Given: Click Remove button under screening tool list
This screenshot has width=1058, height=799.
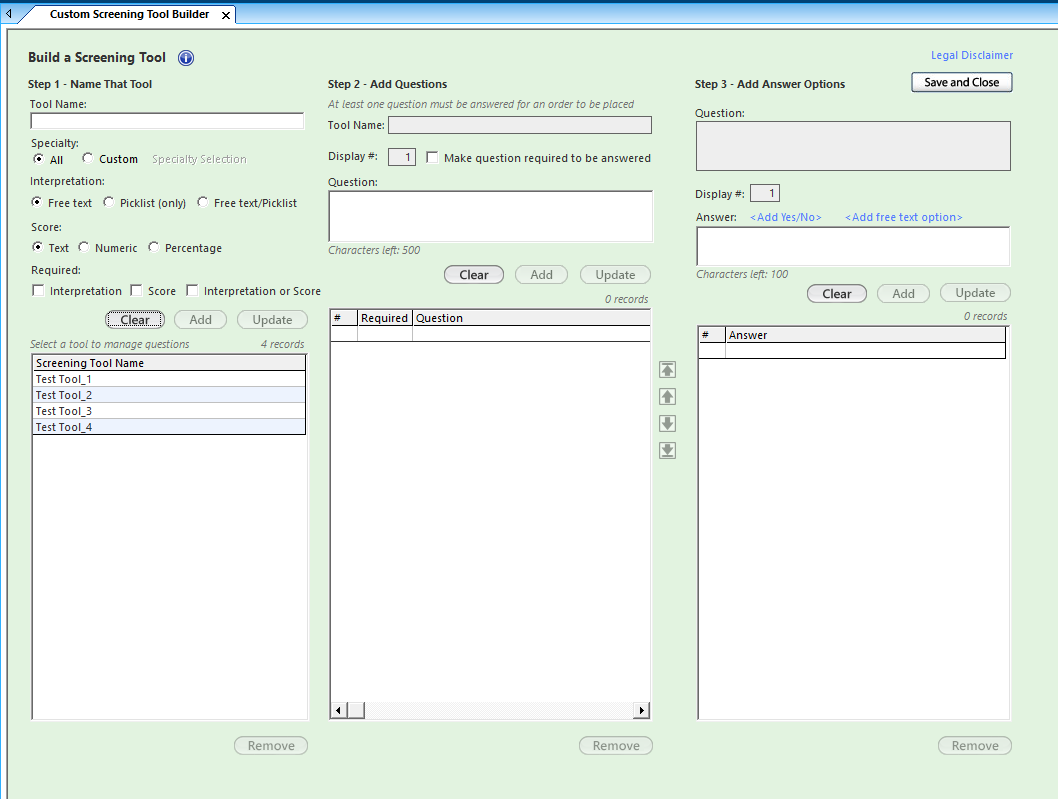Looking at the screenshot, I should coord(271,746).
